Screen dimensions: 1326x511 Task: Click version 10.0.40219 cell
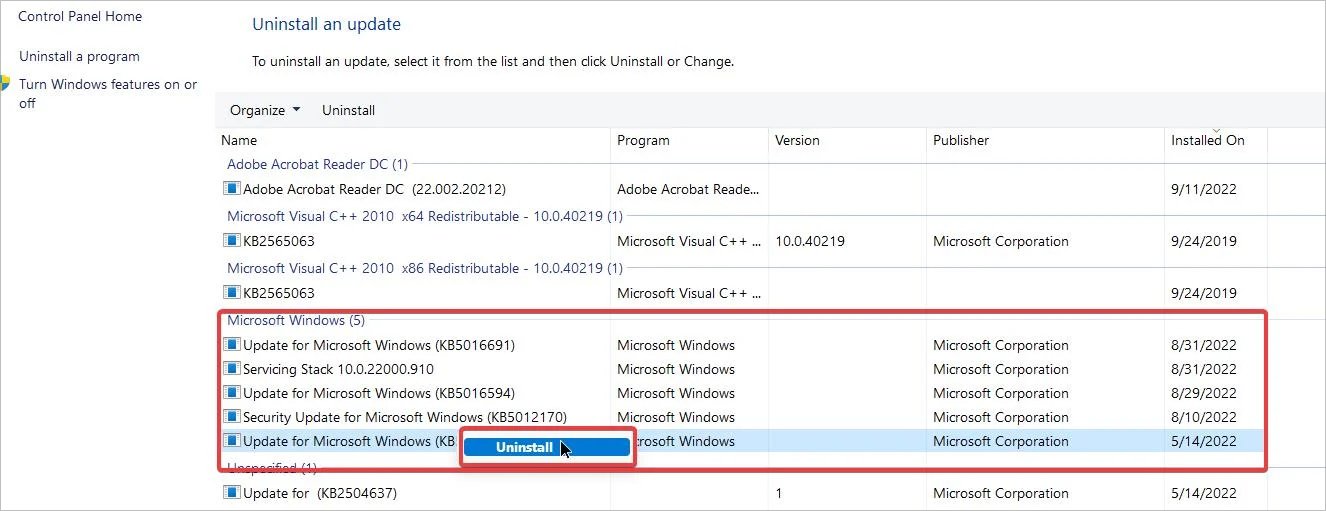coord(810,241)
